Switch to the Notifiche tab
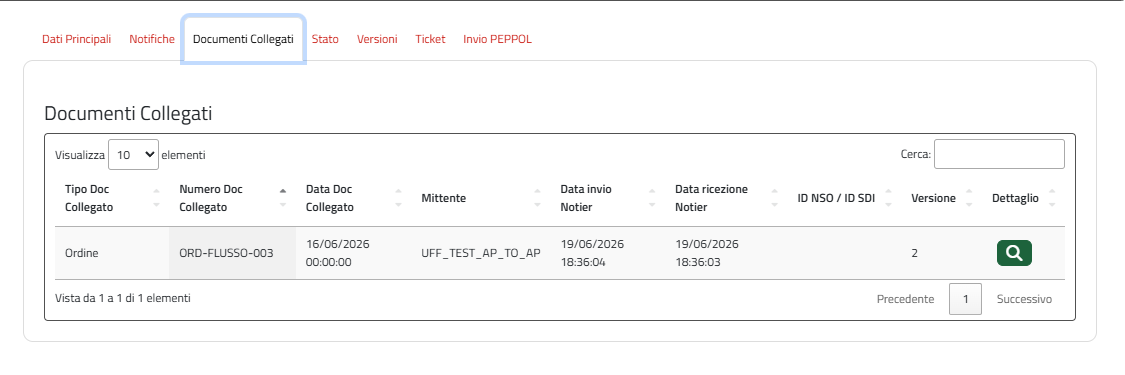This screenshot has width=1125, height=375. point(152,39)
